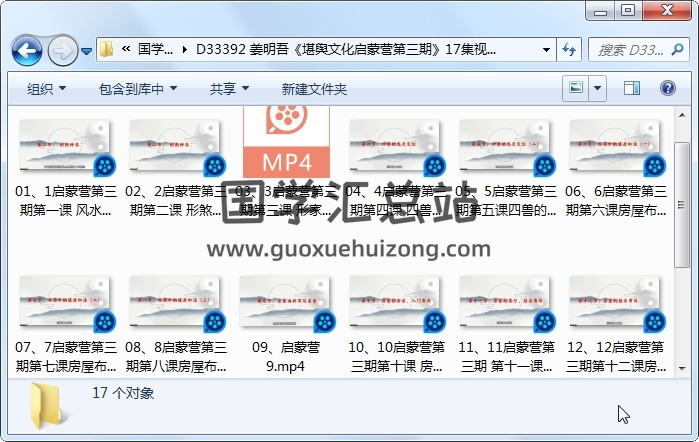The height and width of the screenshot is (442, 699).
Task: Click file name 10、10启蒙营第三期第十课 房...
Action: 396,357
